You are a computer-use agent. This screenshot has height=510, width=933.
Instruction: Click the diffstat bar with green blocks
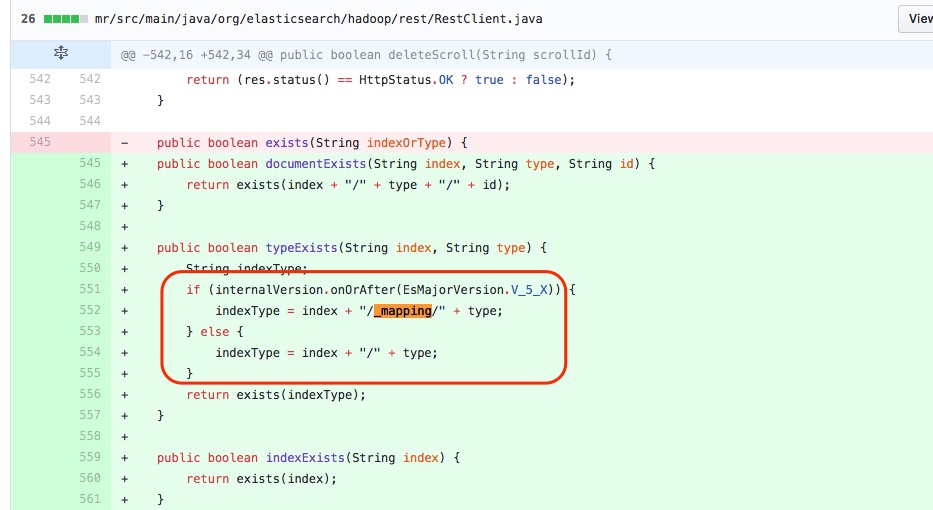point(65,19)
